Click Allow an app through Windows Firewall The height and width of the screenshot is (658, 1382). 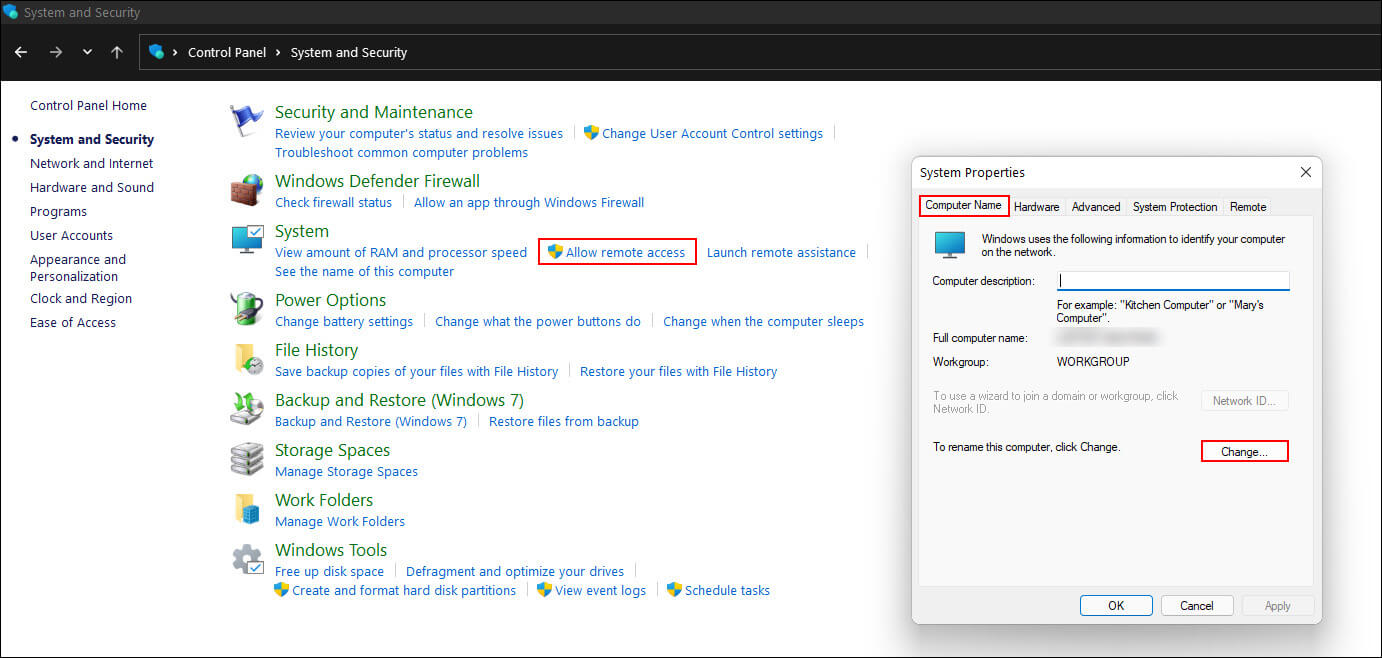529,203
